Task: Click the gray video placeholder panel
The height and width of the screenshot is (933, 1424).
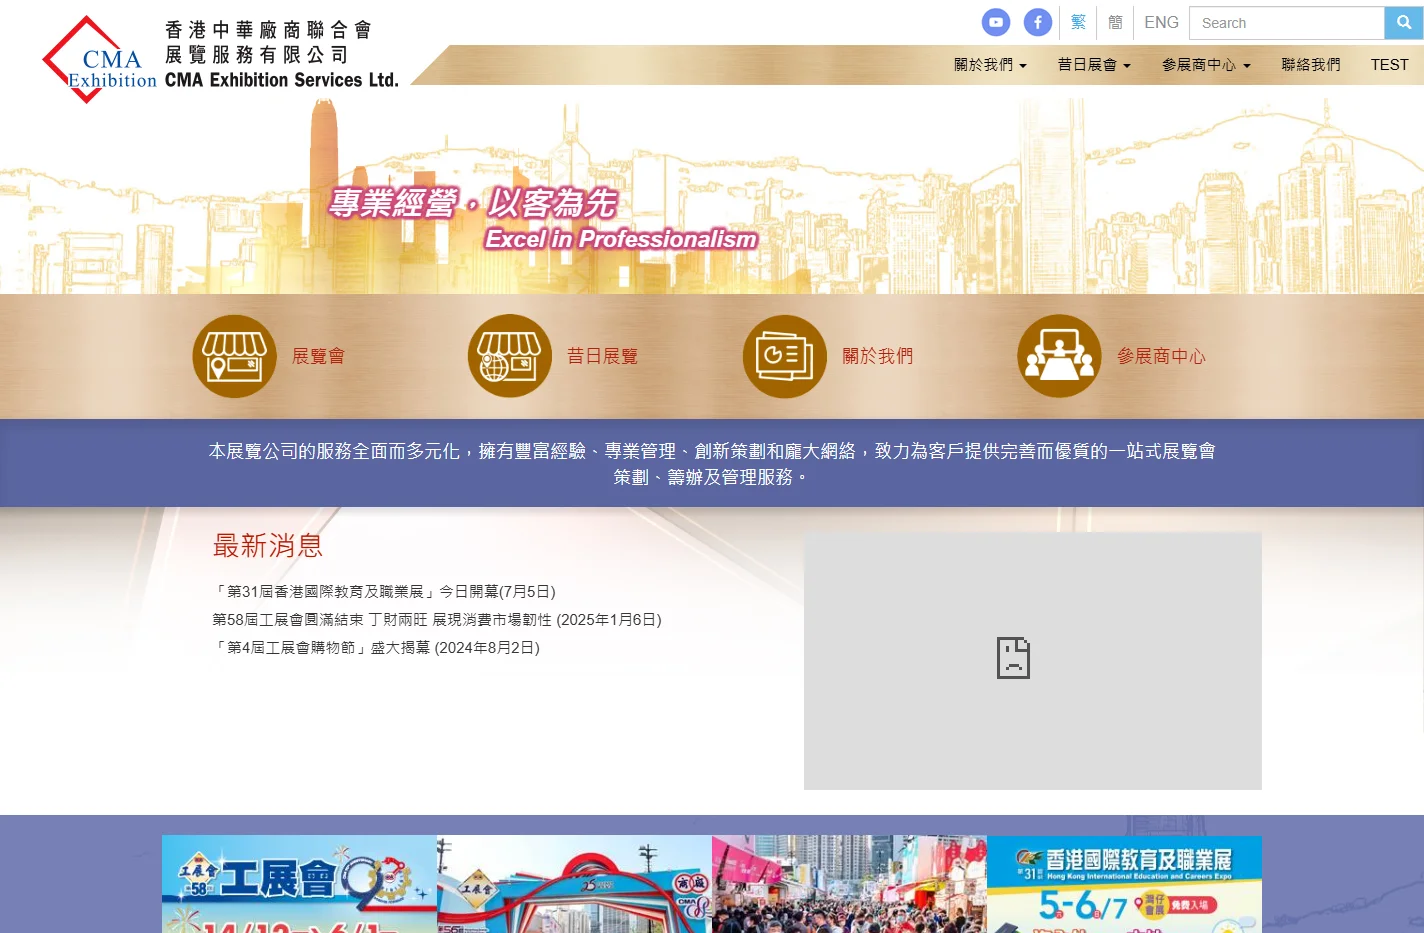Action: point(1033,661)
